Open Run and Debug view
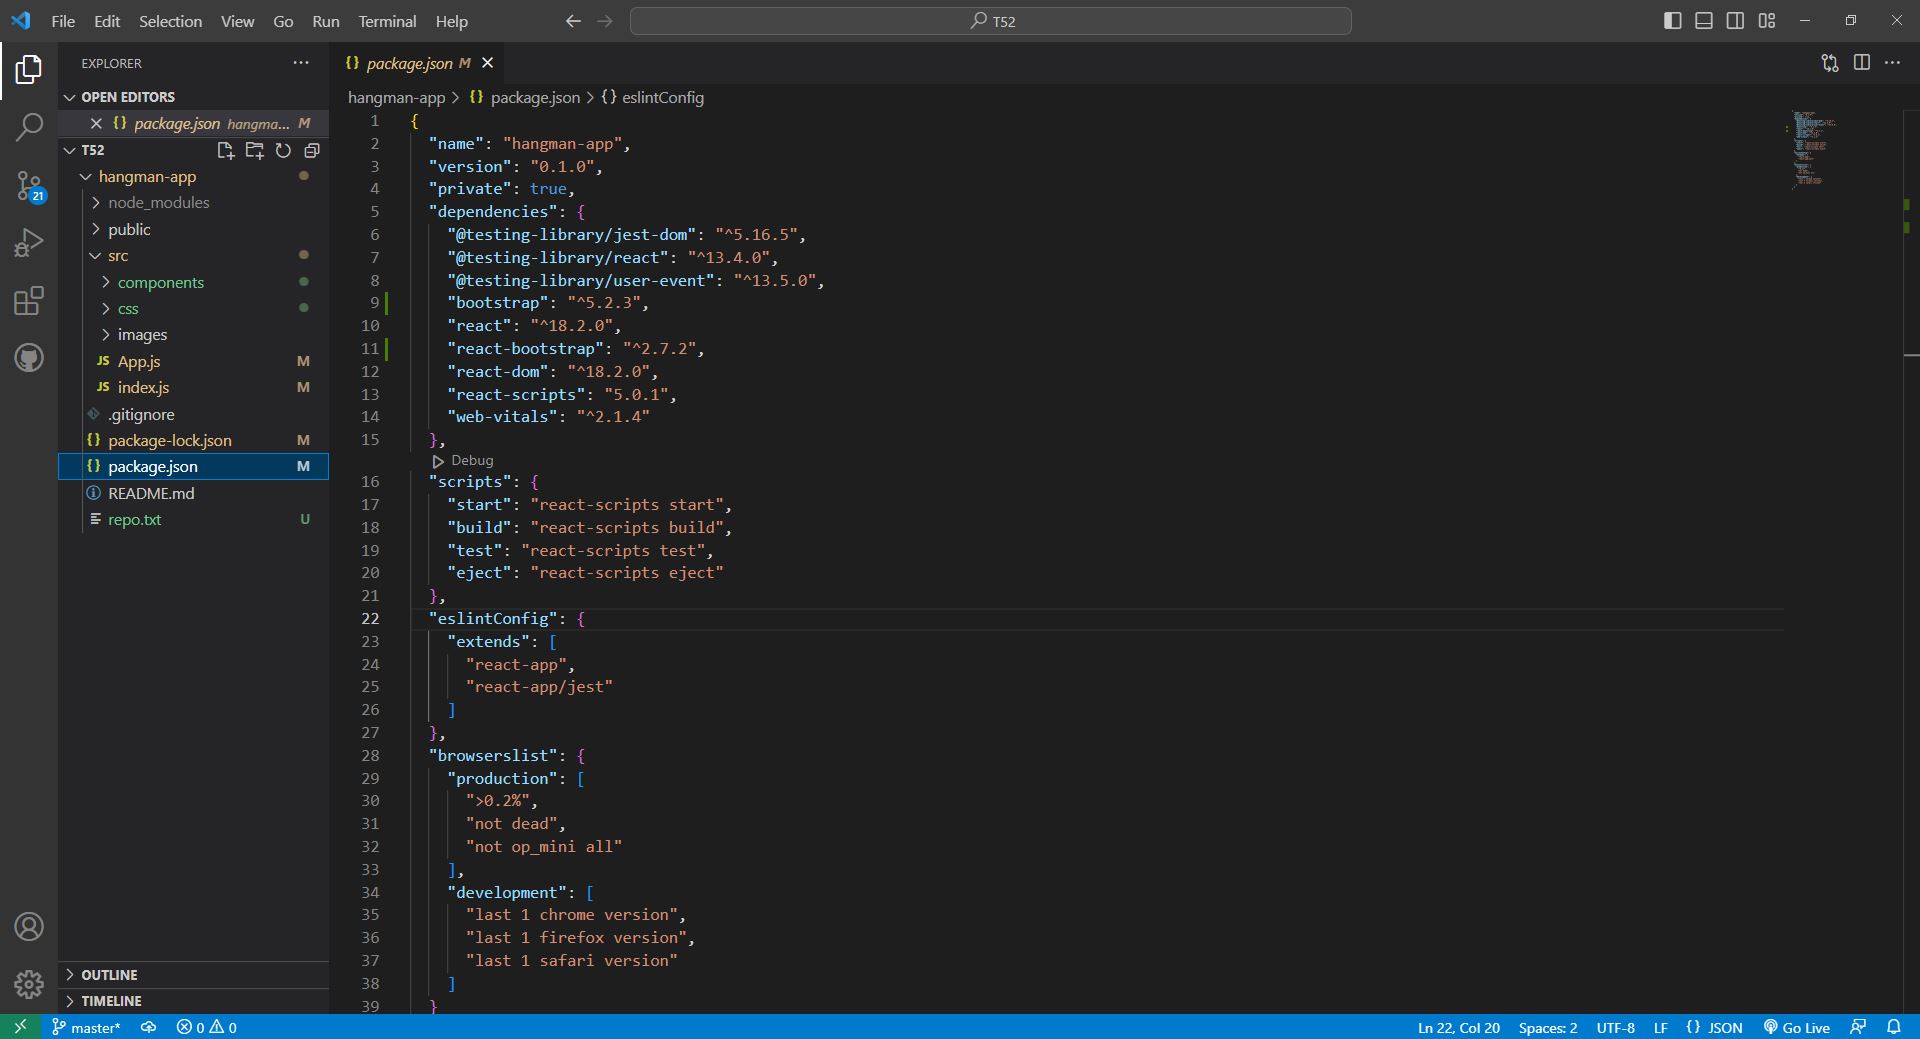This screenshot has width=1920, height=1039. [29, 243]
